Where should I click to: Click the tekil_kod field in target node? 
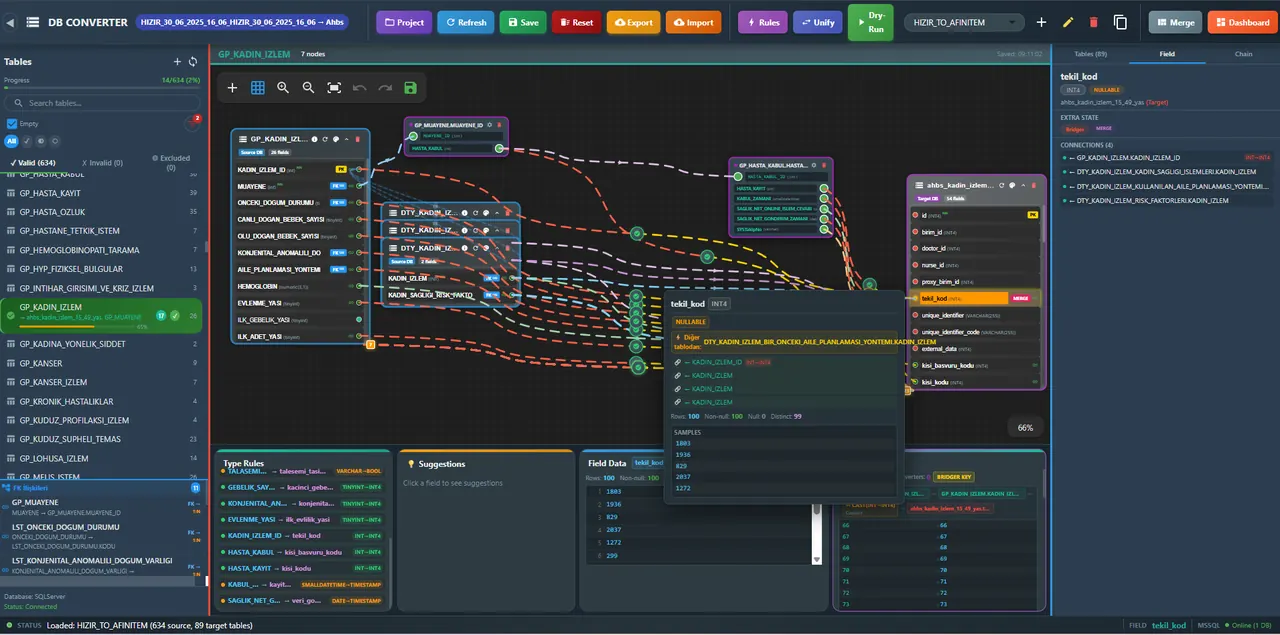coord(975,298)
